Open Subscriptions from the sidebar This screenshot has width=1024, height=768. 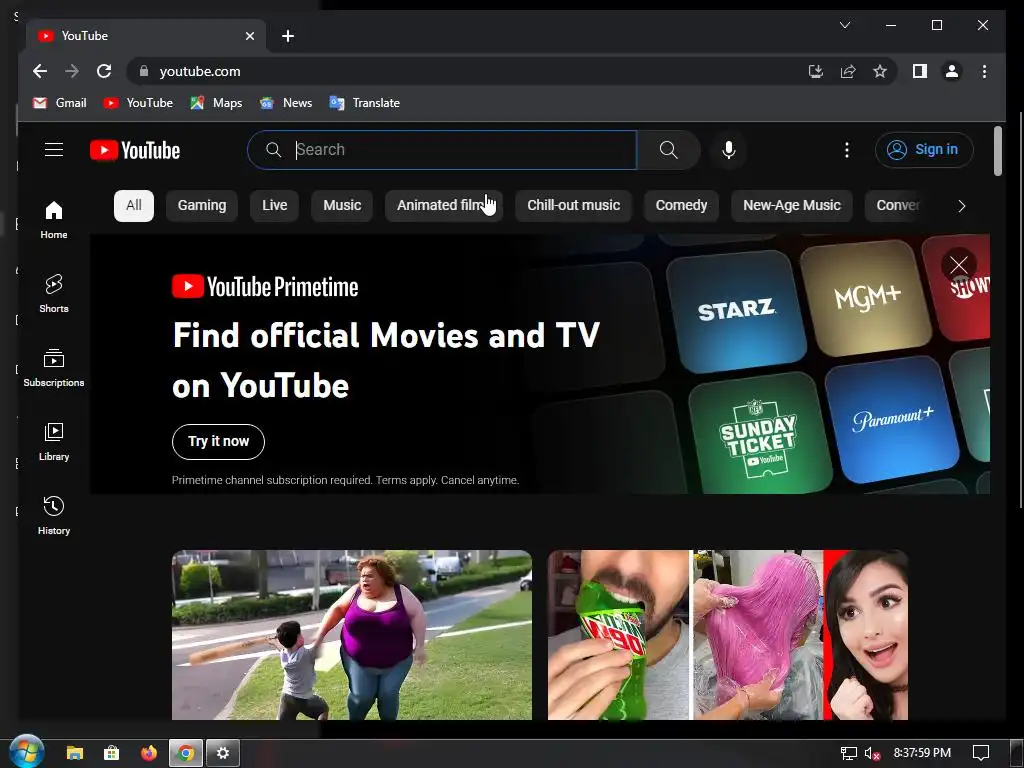(54, 368)
